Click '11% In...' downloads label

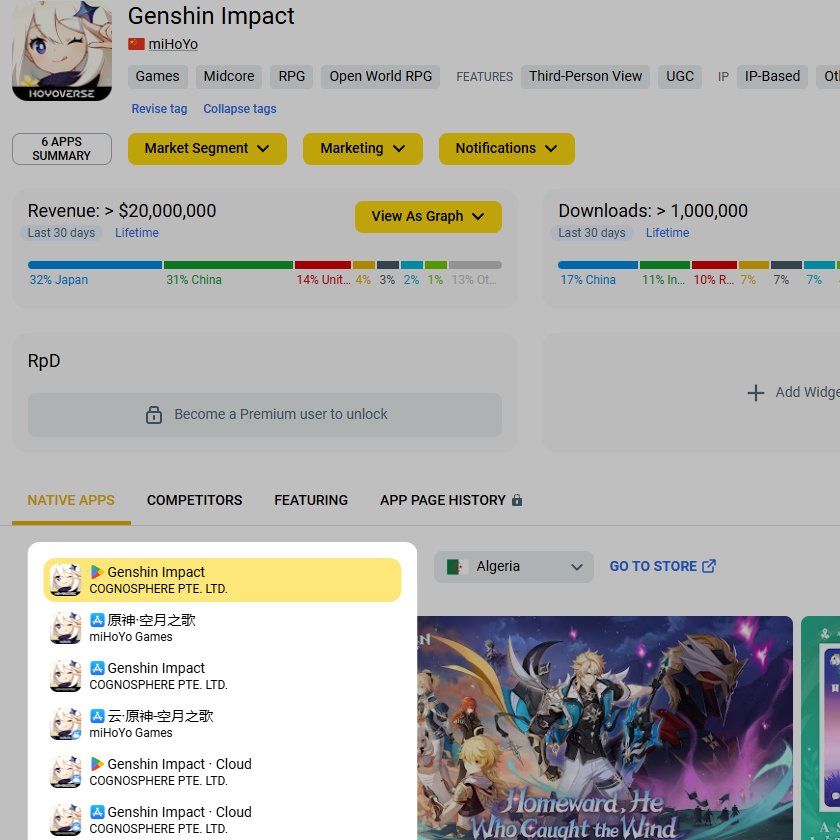point(663,280)
